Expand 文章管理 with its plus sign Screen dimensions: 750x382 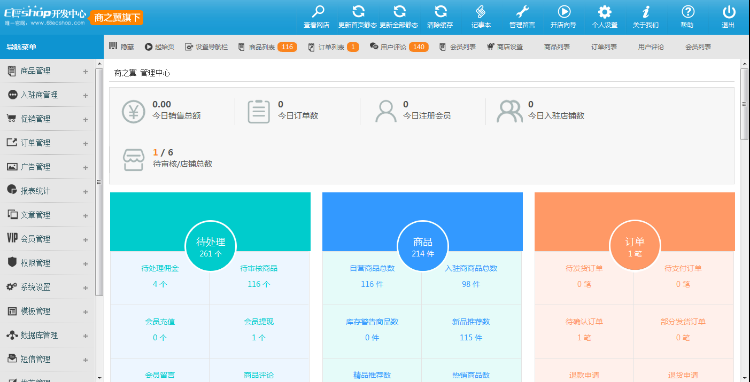[85, 215]
